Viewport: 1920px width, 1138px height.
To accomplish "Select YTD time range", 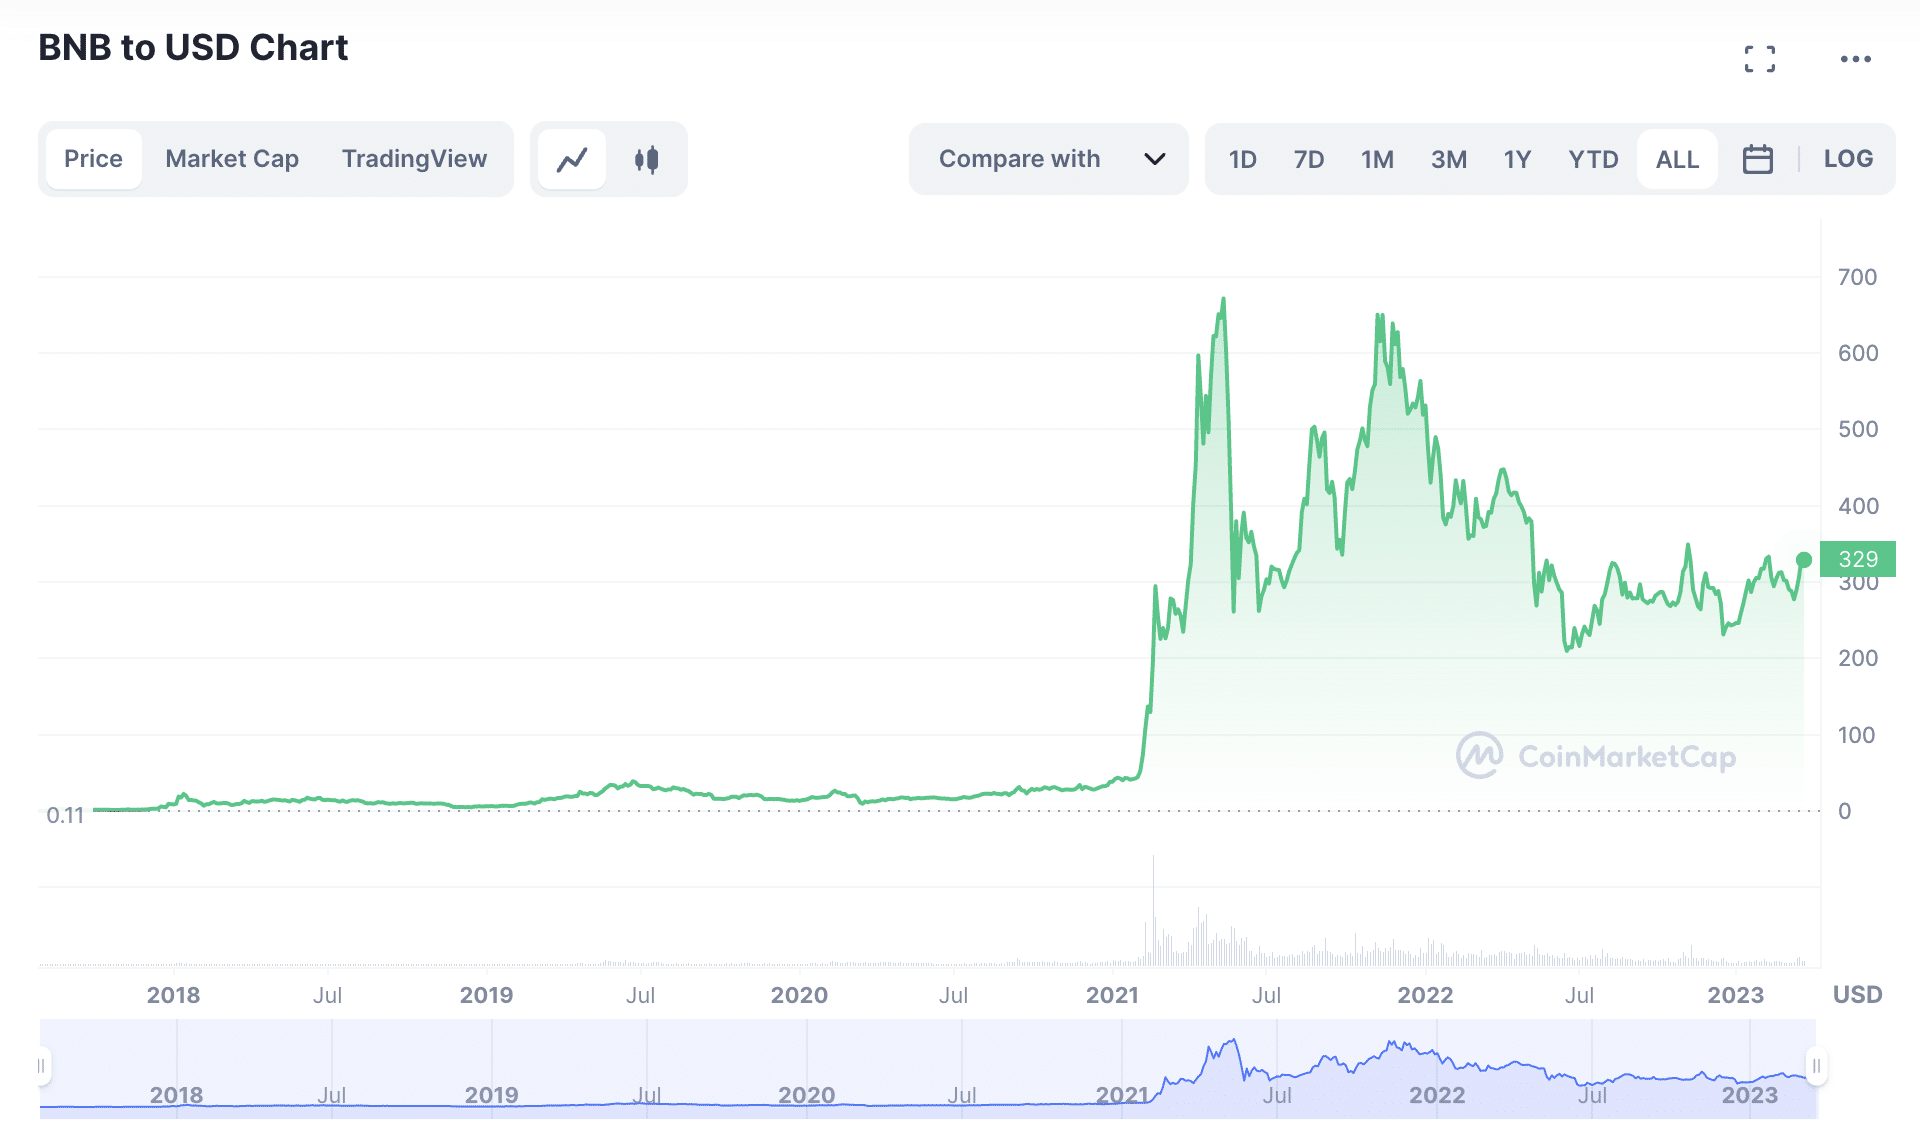I will (1593, 160).
